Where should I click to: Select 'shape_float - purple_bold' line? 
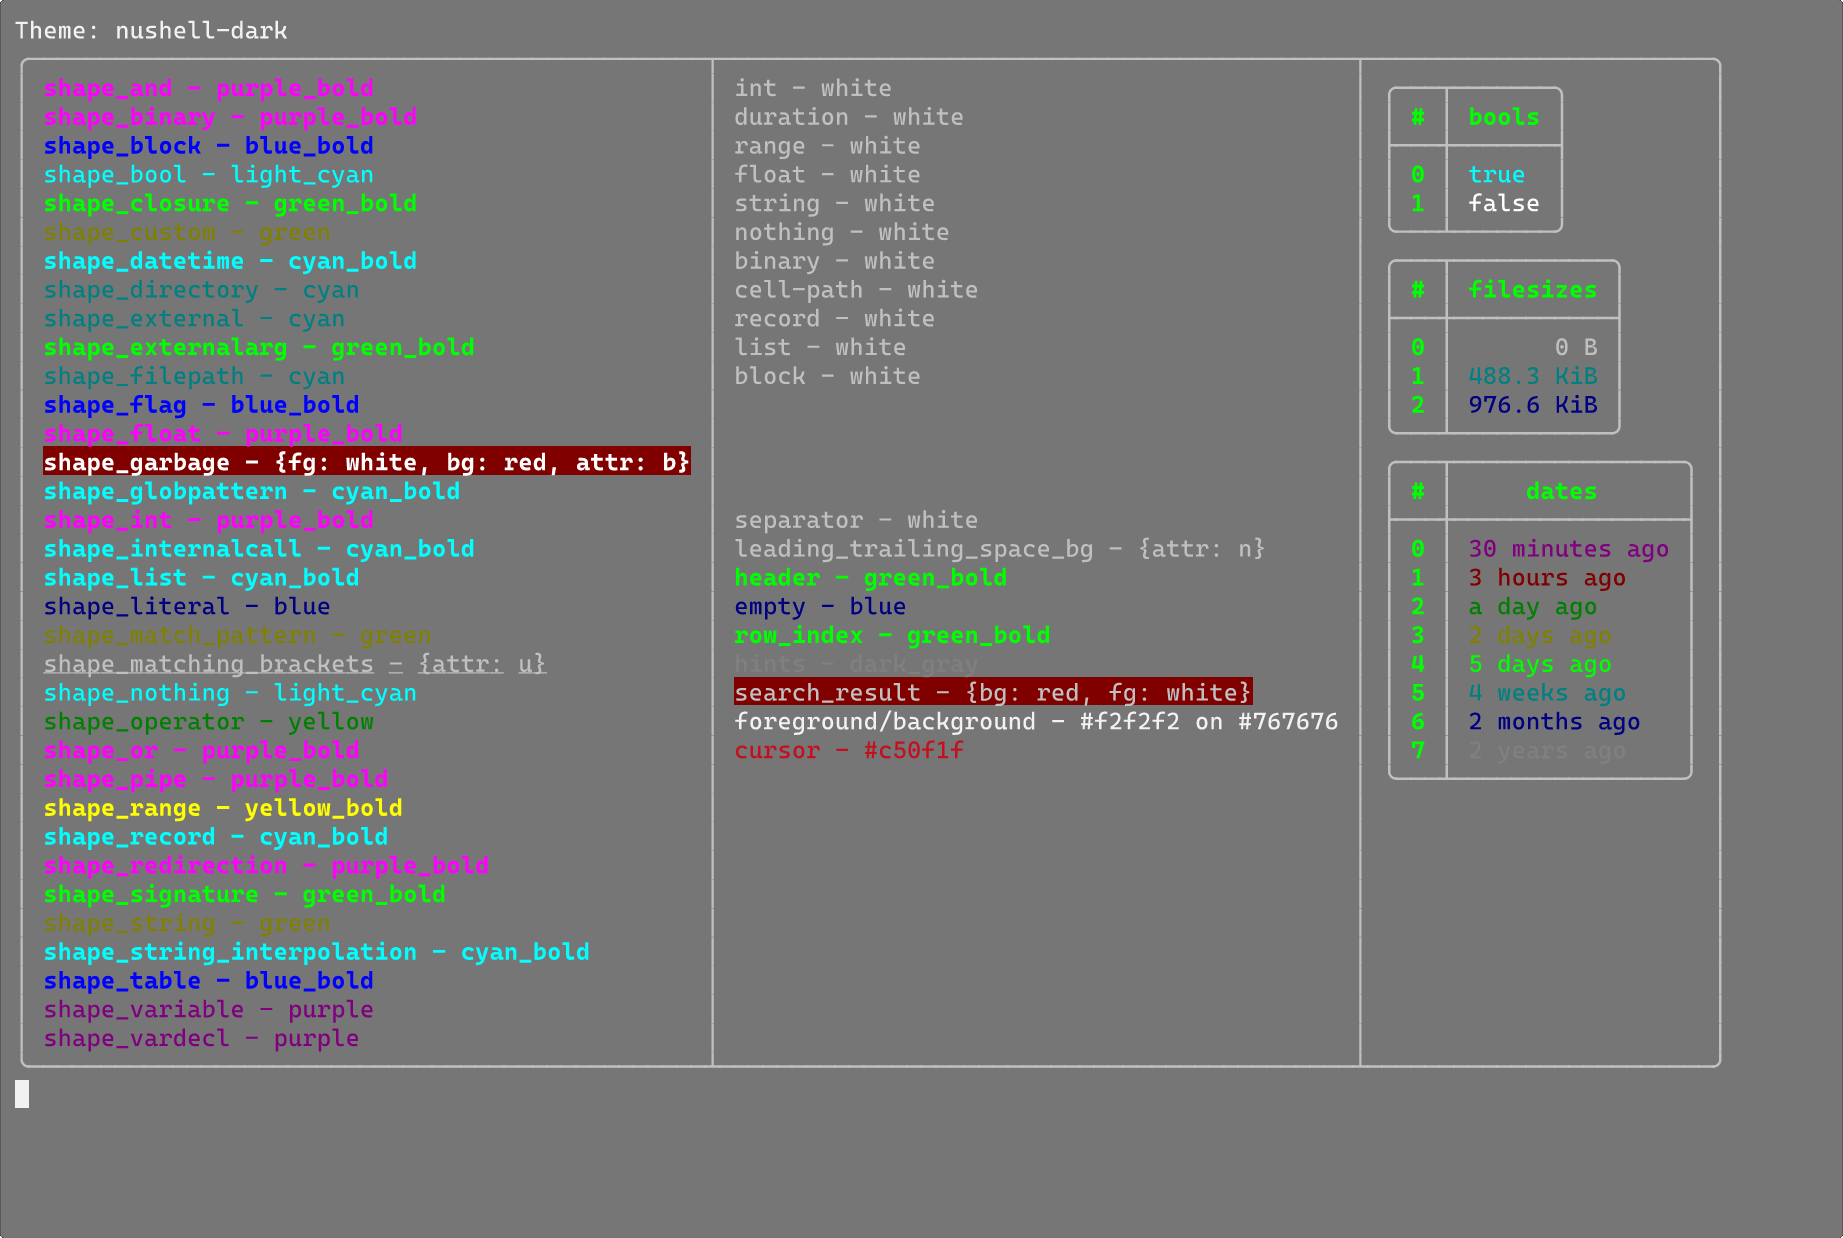223,434
